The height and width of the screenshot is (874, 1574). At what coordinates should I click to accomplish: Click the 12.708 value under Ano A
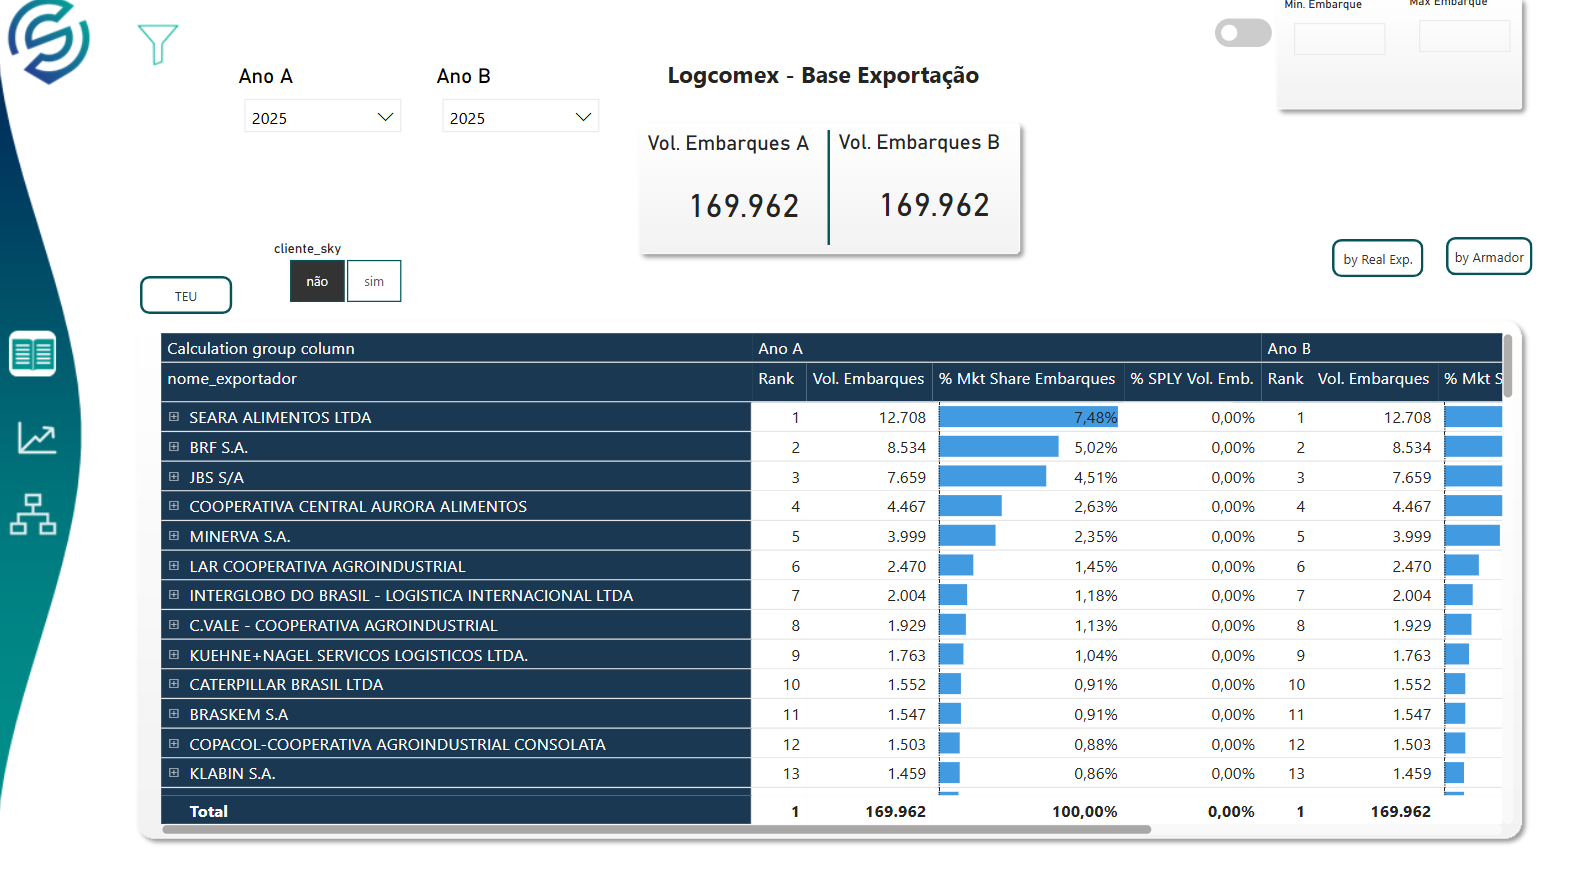[x=902, y=417]
